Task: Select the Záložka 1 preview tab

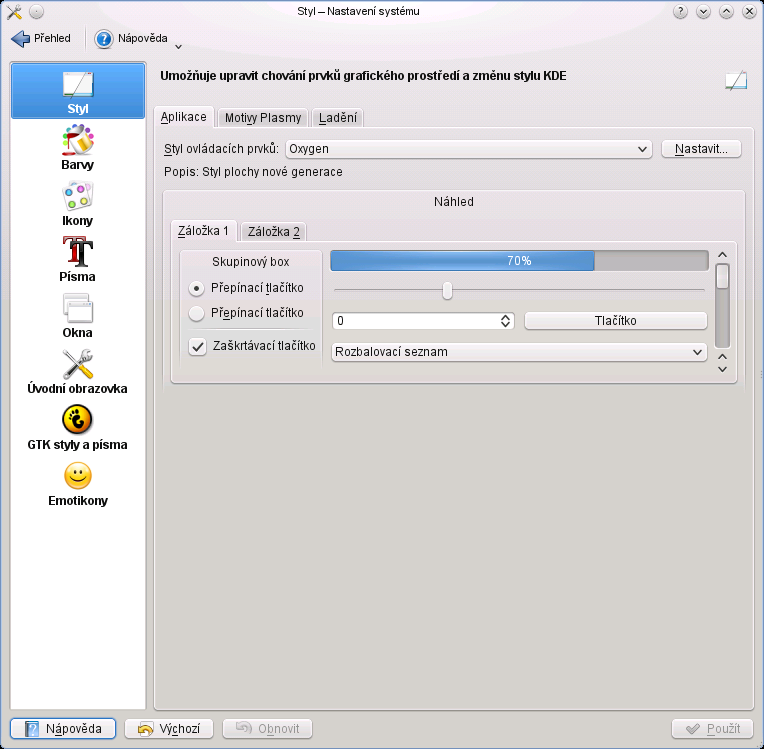Action: (203, 231)
